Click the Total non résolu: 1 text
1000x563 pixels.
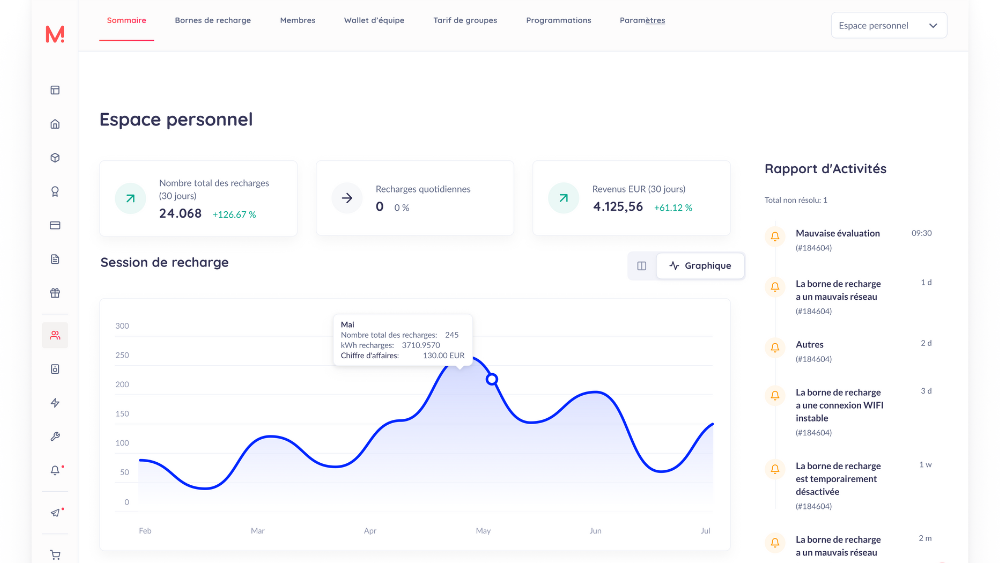(796, 200)
